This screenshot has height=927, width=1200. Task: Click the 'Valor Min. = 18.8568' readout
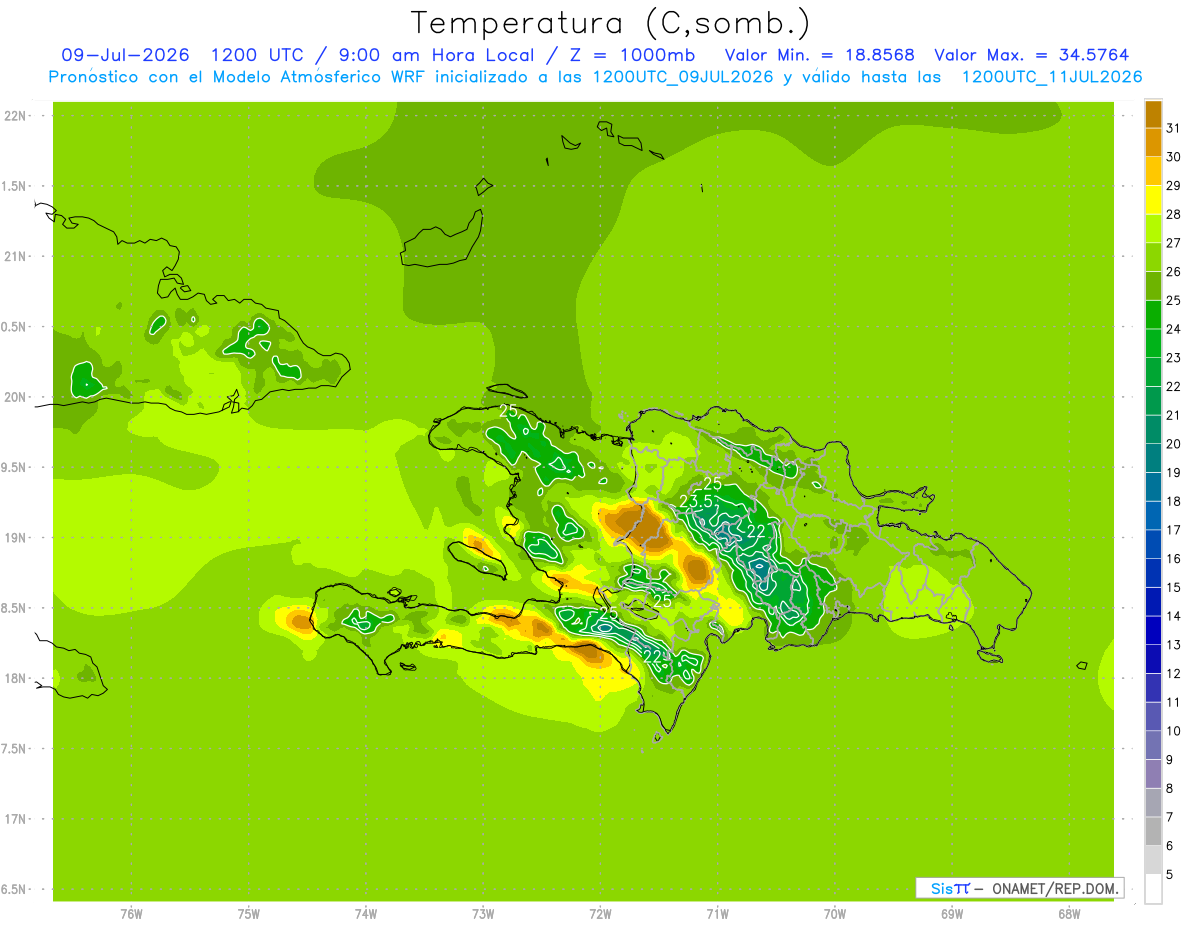819,54
